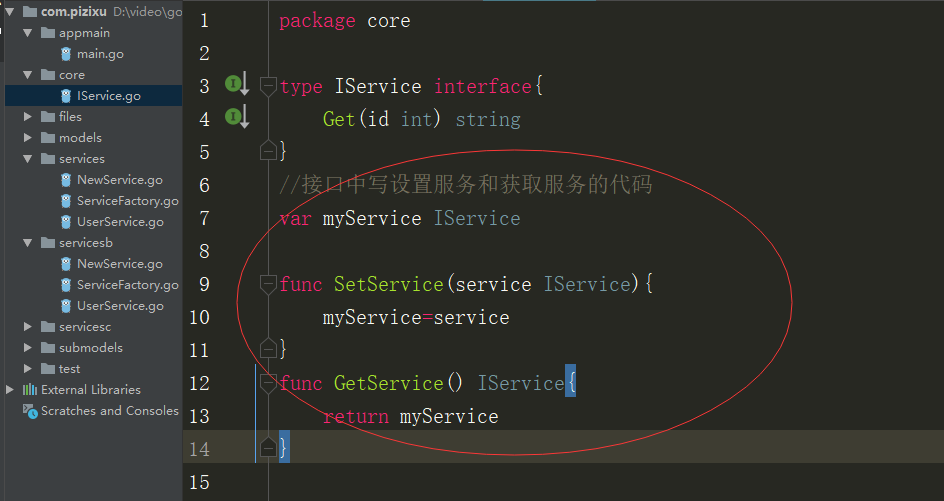This screenshot has width=944, height=501.
Task: Fold the SetService function body
Action: (268, 284)
